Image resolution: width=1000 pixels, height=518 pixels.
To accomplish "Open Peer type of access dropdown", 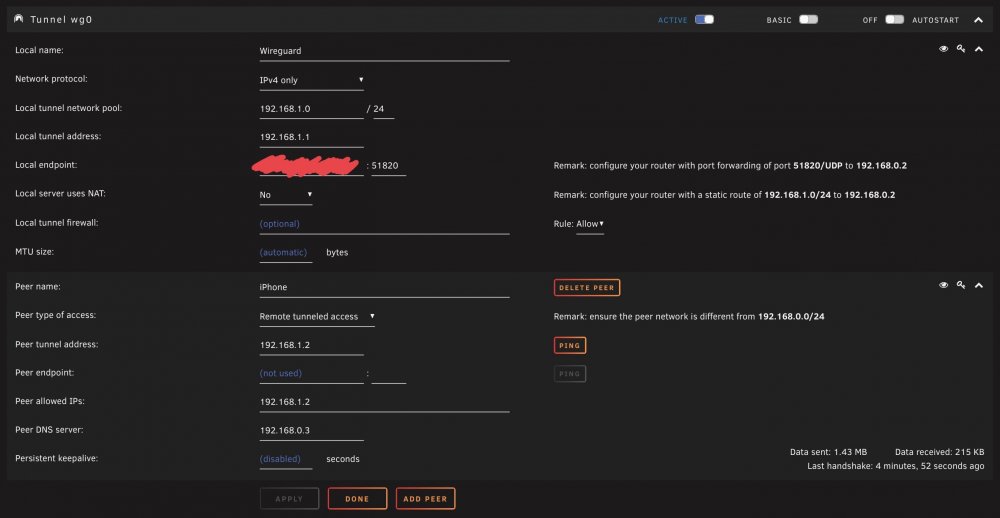I will click(x=317, y=316).
